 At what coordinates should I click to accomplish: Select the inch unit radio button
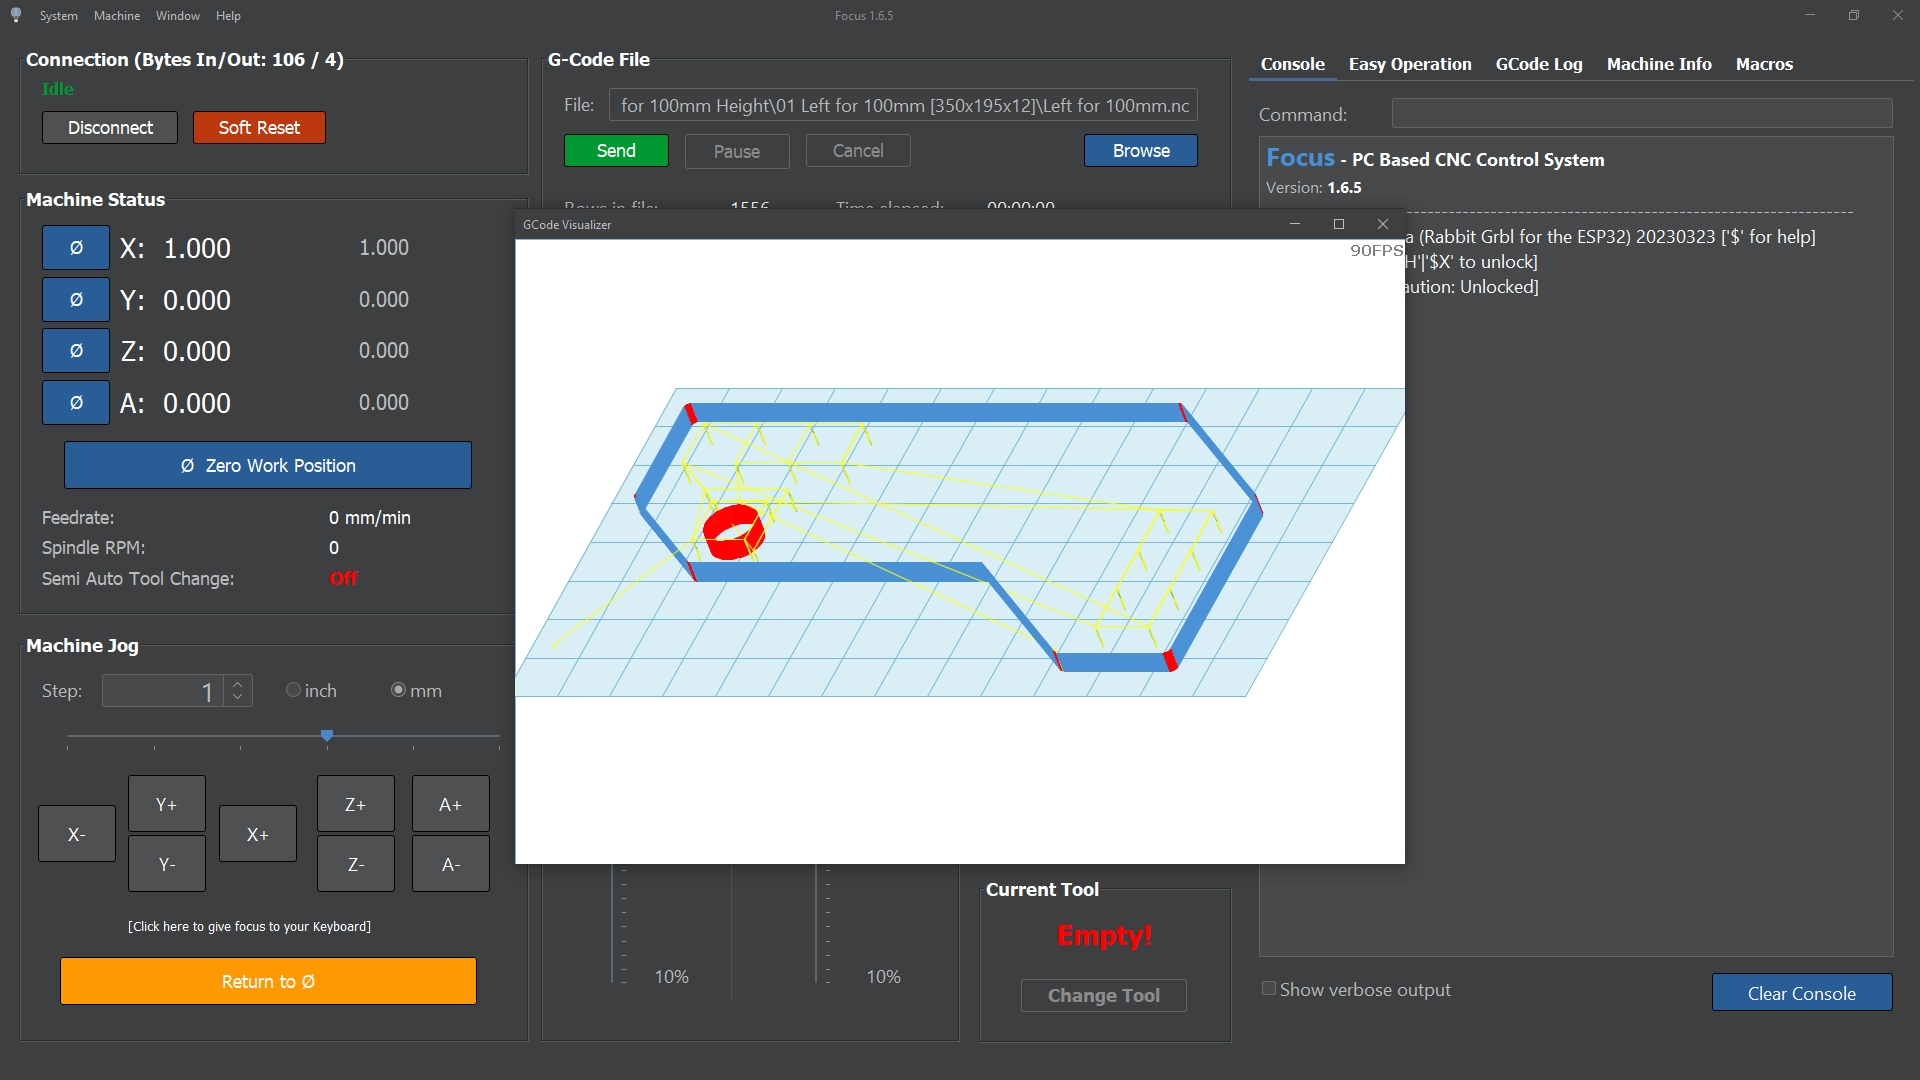pos(293,690)
